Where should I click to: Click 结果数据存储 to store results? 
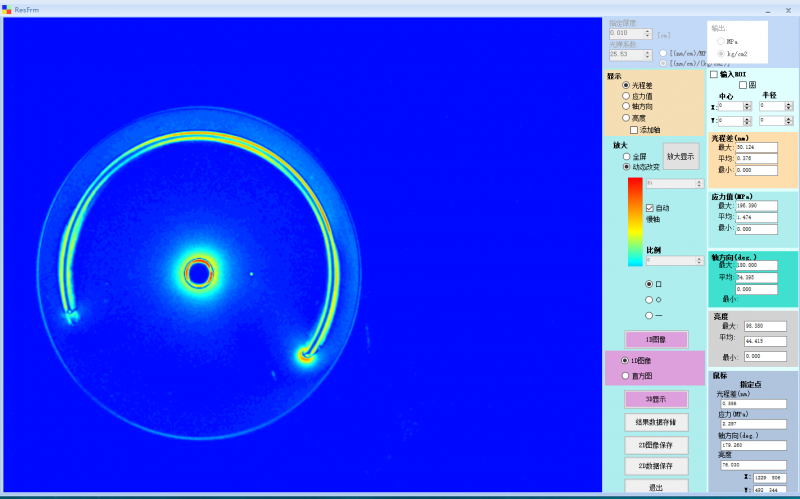click(x=656, y=422)
